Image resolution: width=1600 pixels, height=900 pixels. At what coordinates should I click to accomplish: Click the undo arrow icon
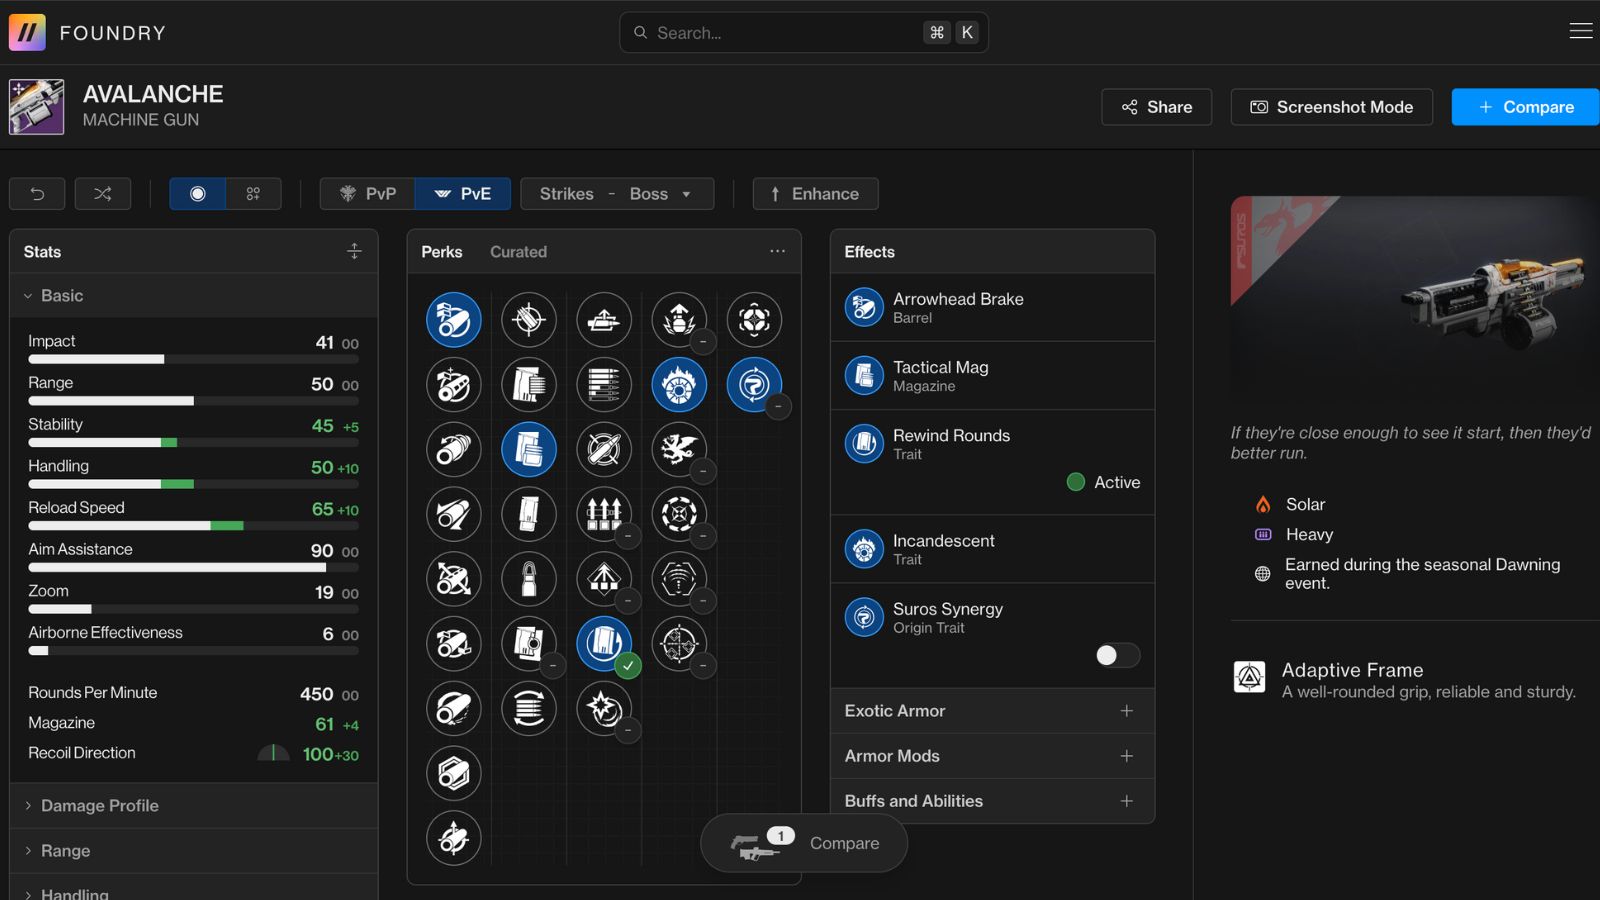[x=37, y=194]
